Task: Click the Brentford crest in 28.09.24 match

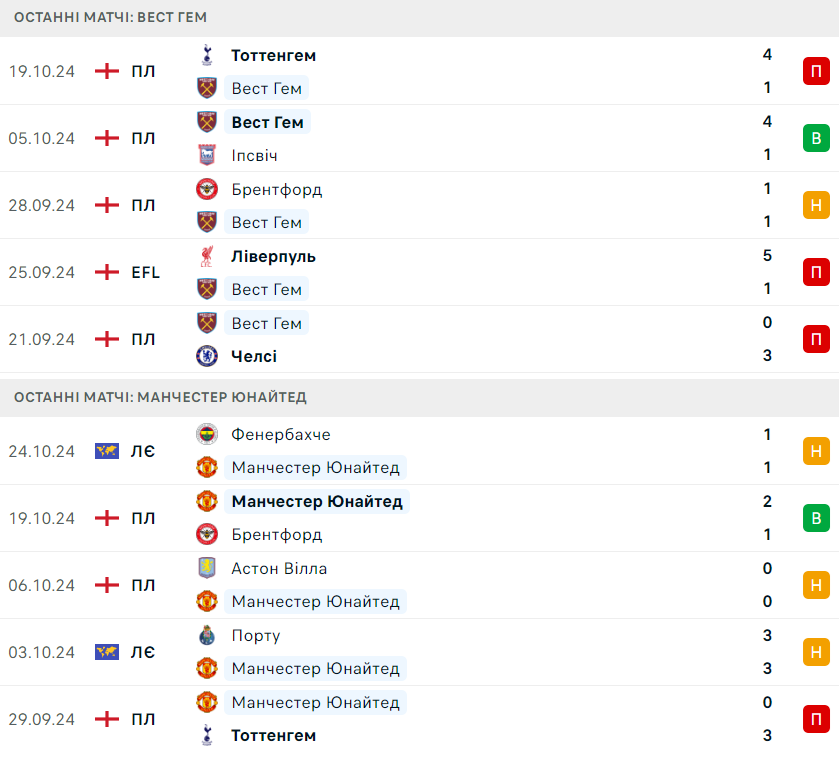Action: (207, 189)
